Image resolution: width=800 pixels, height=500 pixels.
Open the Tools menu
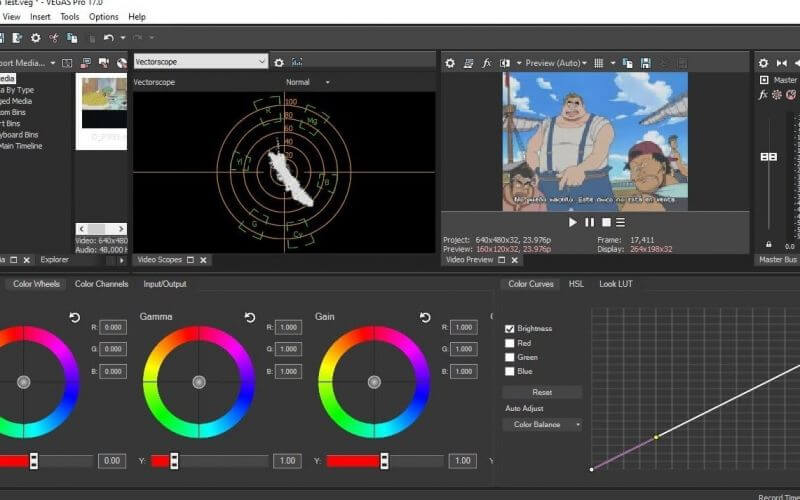tap(69, 17)
